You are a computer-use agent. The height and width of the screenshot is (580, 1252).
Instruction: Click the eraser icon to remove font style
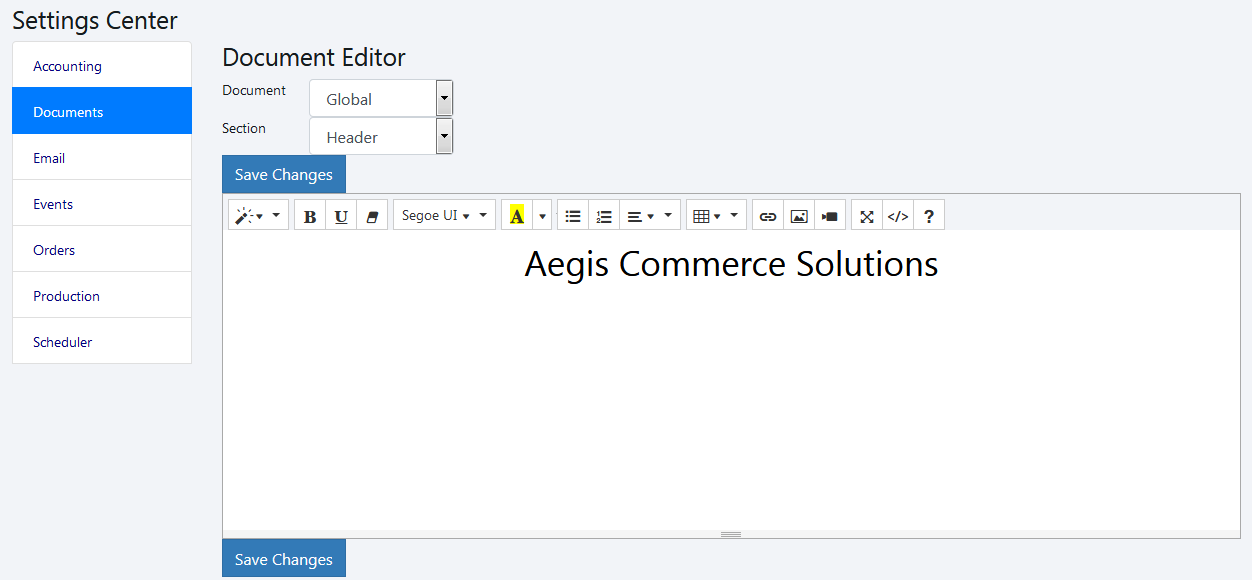tap(372, 216)
